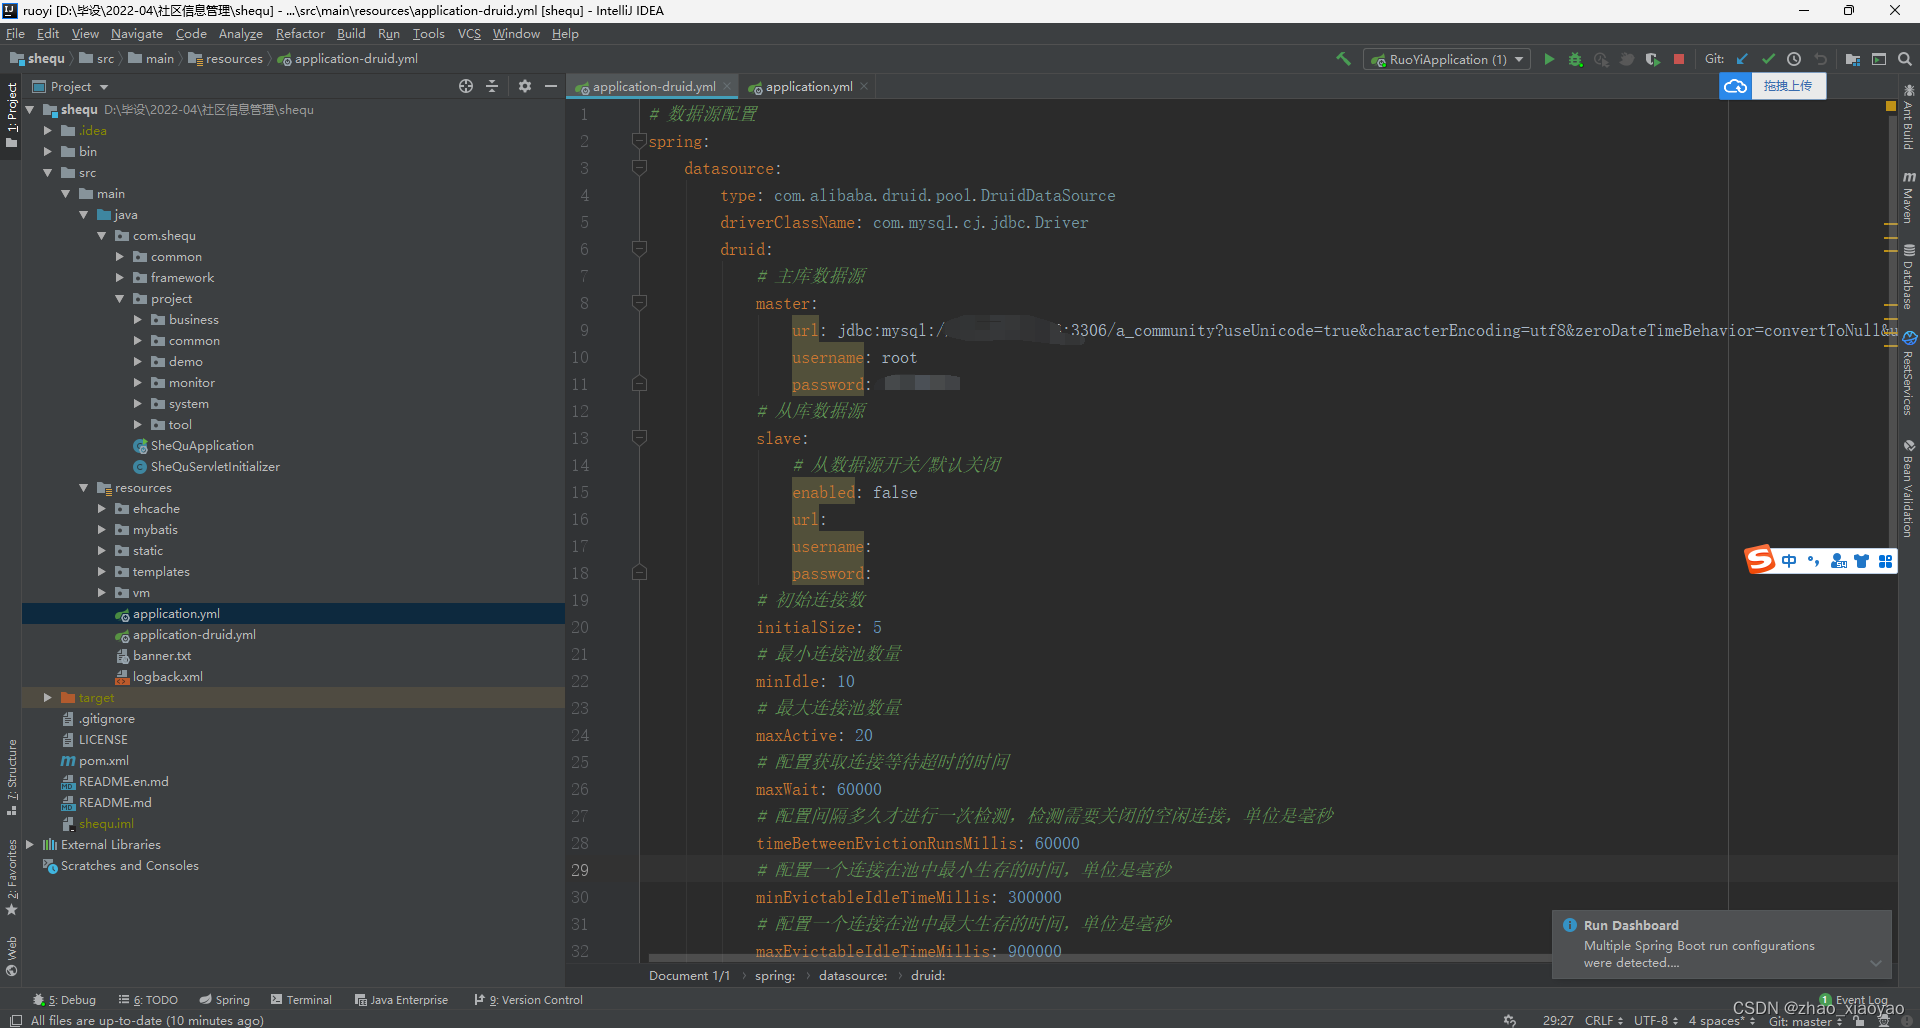Start debugging with the green bug icon
Viewport: 1920px width, 1028px height.
pyautogui.click(x=1575, y=59)
